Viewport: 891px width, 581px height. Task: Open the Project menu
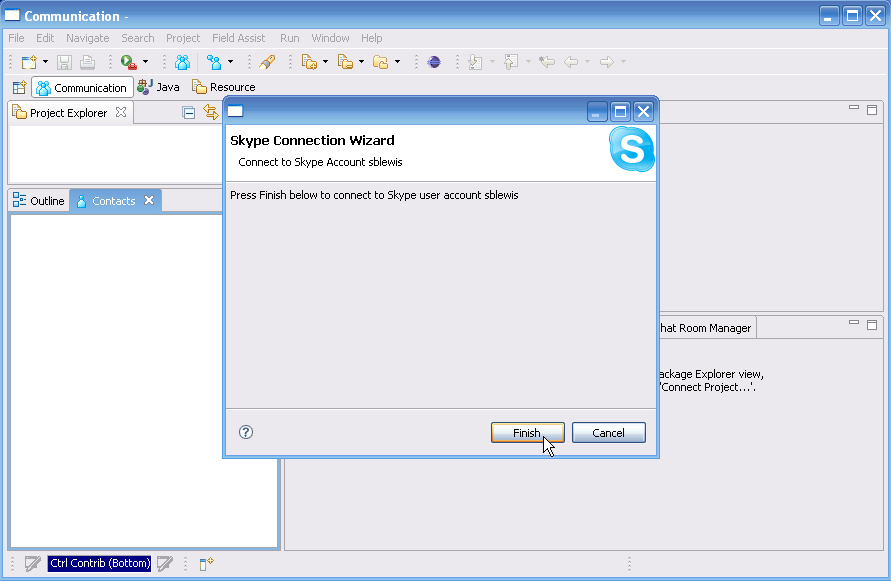pyautogui.click(x=183, y=38)
